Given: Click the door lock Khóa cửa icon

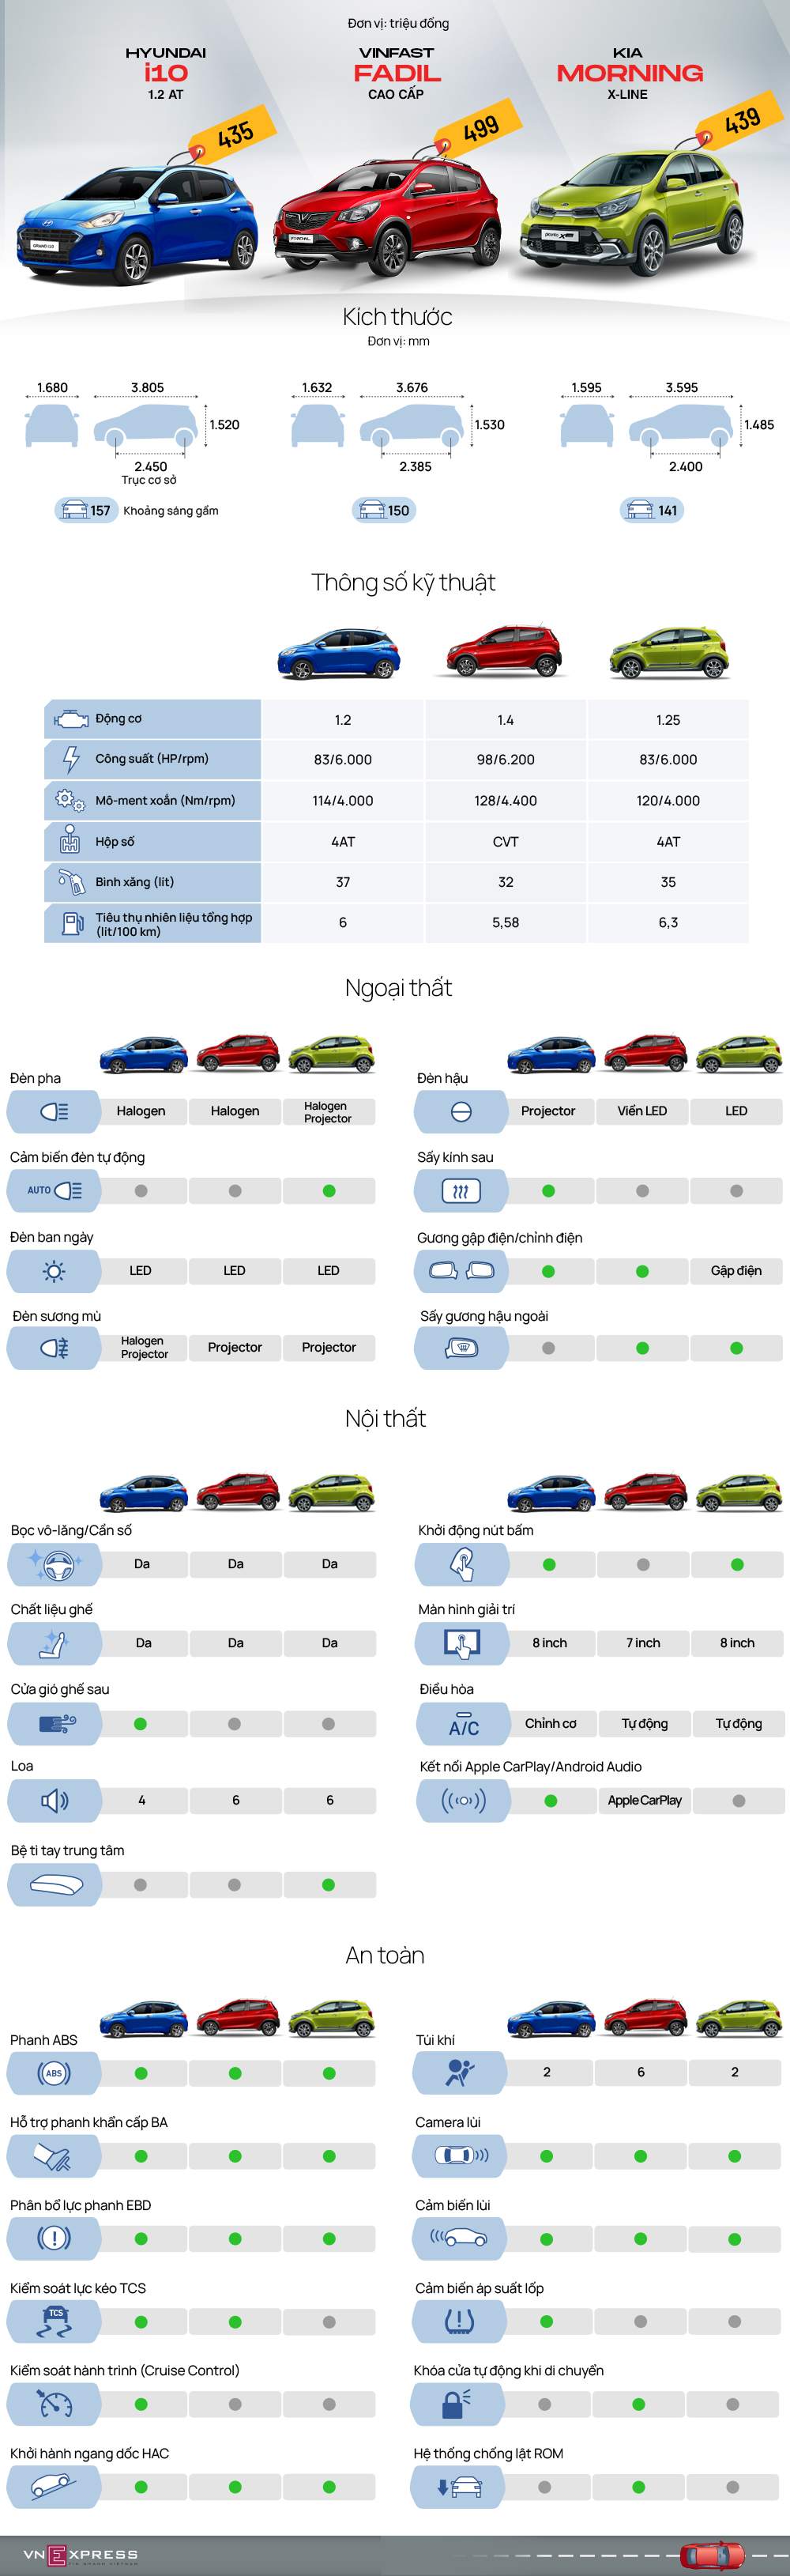Looking at the screenshot, I should tap(456, 2404).
